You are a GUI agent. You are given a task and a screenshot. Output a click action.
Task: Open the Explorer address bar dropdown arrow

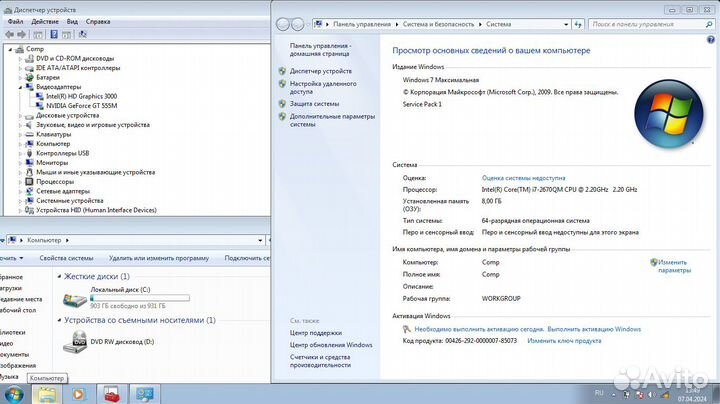(260, 240)
